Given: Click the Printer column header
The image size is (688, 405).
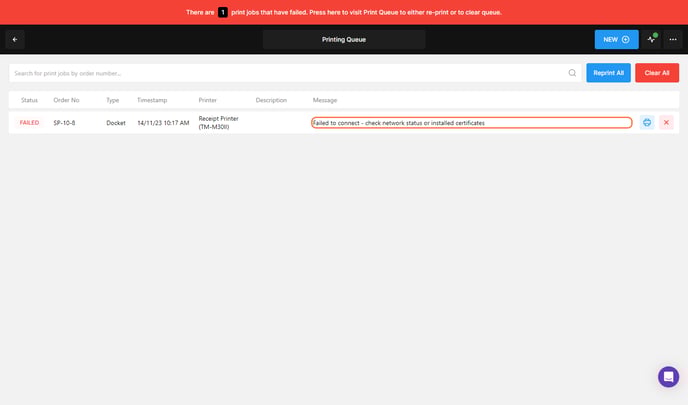Looking at the screenshot, I should click(x=207, y=100).
